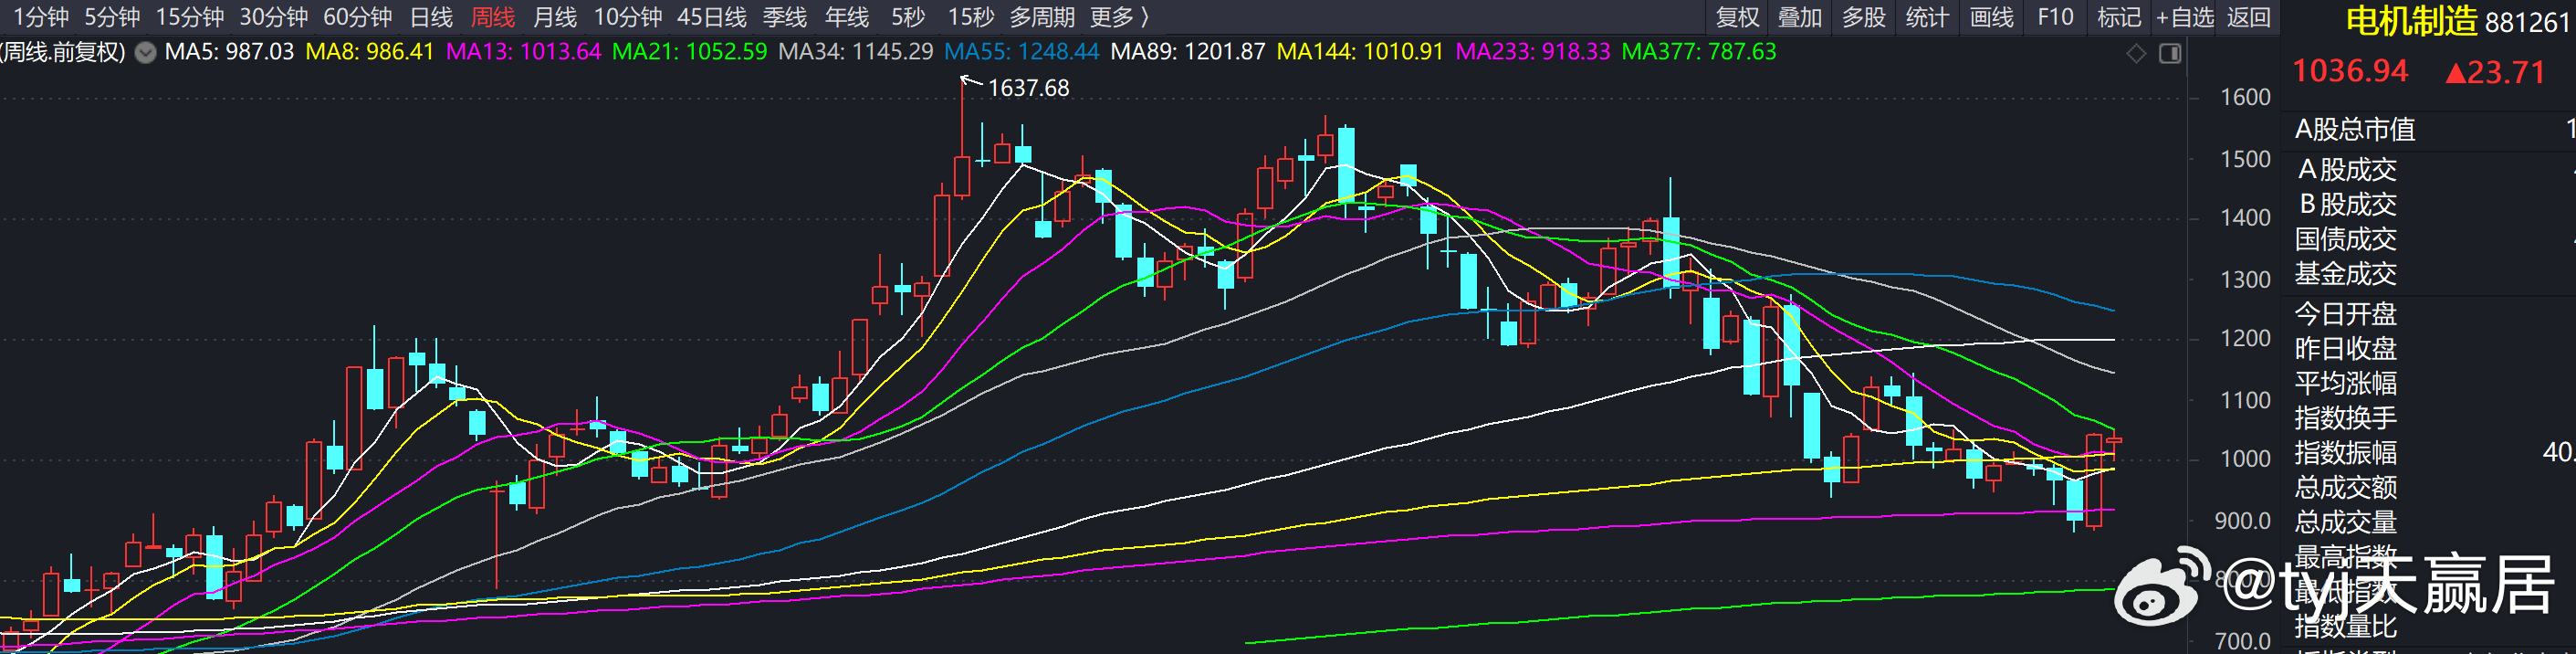The image size is (2576, 654).
Task: Add to watchlist with +自选
Action: point(2185,17)
